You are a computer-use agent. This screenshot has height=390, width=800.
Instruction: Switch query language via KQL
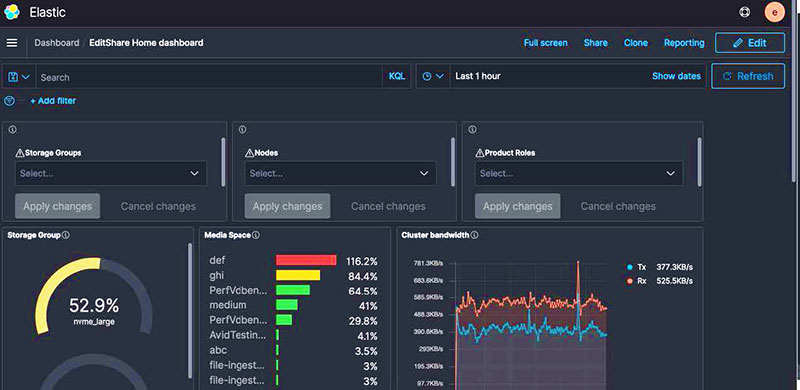[x=396, y=76]
